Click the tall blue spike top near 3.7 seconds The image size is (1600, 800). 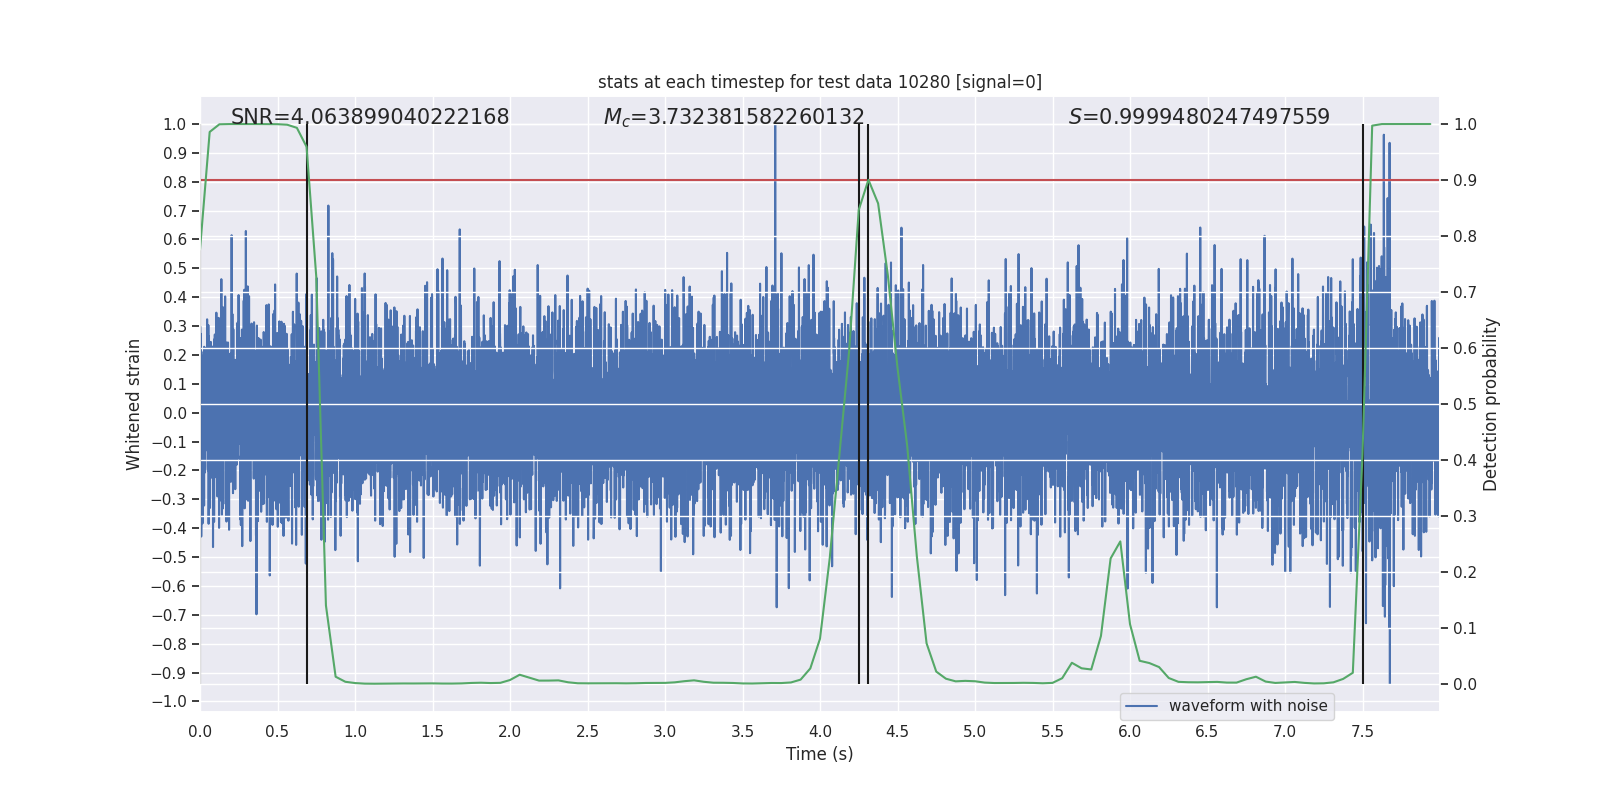775,128
